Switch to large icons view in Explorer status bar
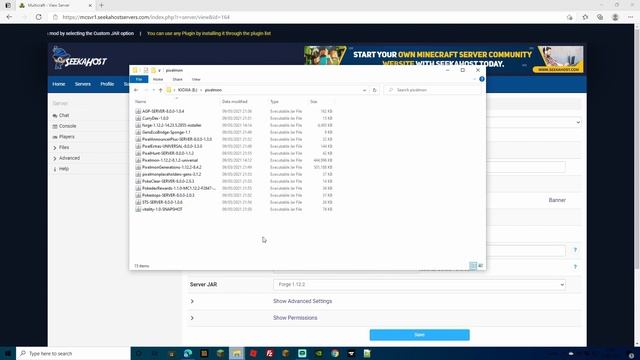 pyautogui.click(x=480, y=266)
